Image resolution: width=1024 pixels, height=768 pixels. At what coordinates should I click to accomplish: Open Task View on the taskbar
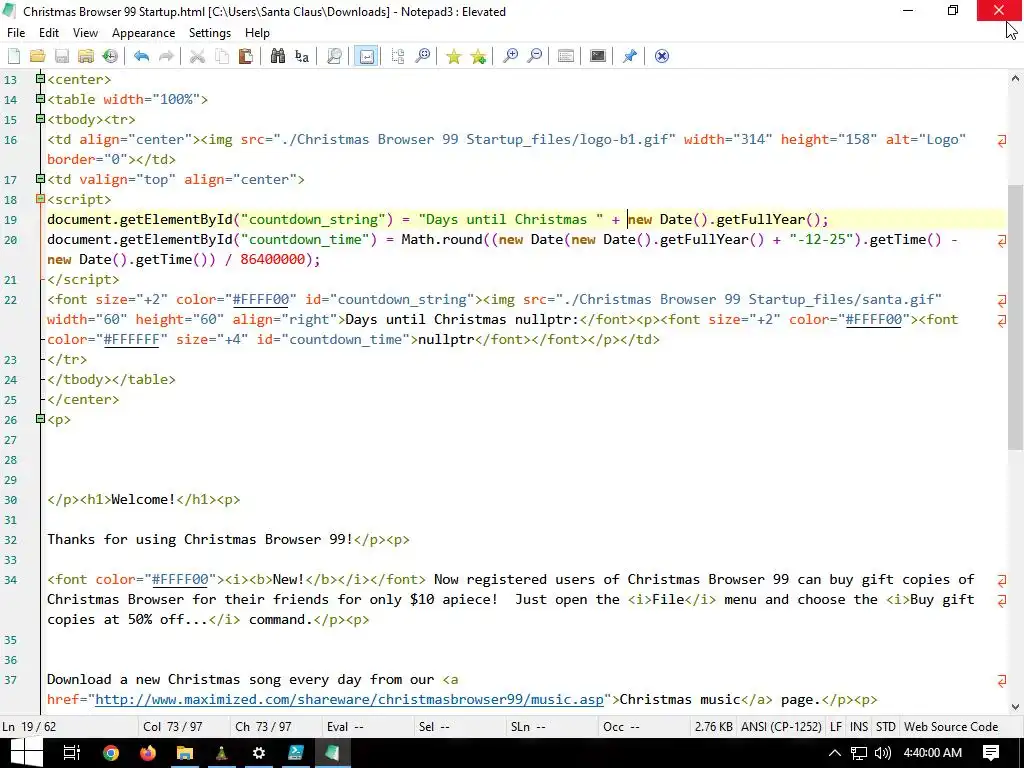[x=71, y=753]
